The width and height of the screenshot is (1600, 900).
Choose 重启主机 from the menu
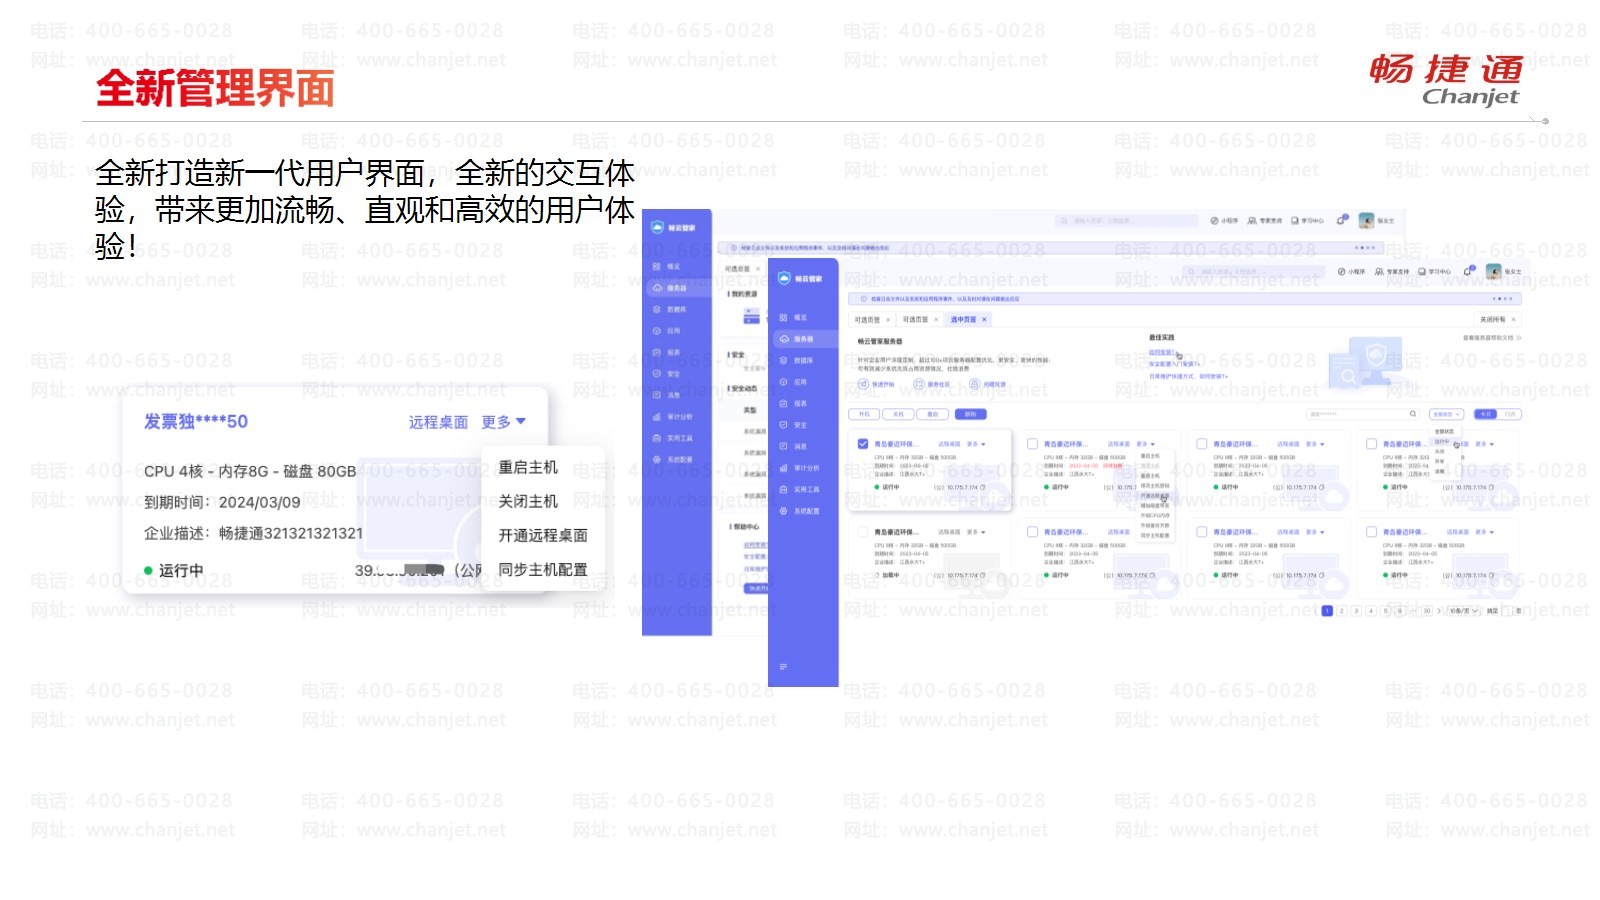pos(528,467)
